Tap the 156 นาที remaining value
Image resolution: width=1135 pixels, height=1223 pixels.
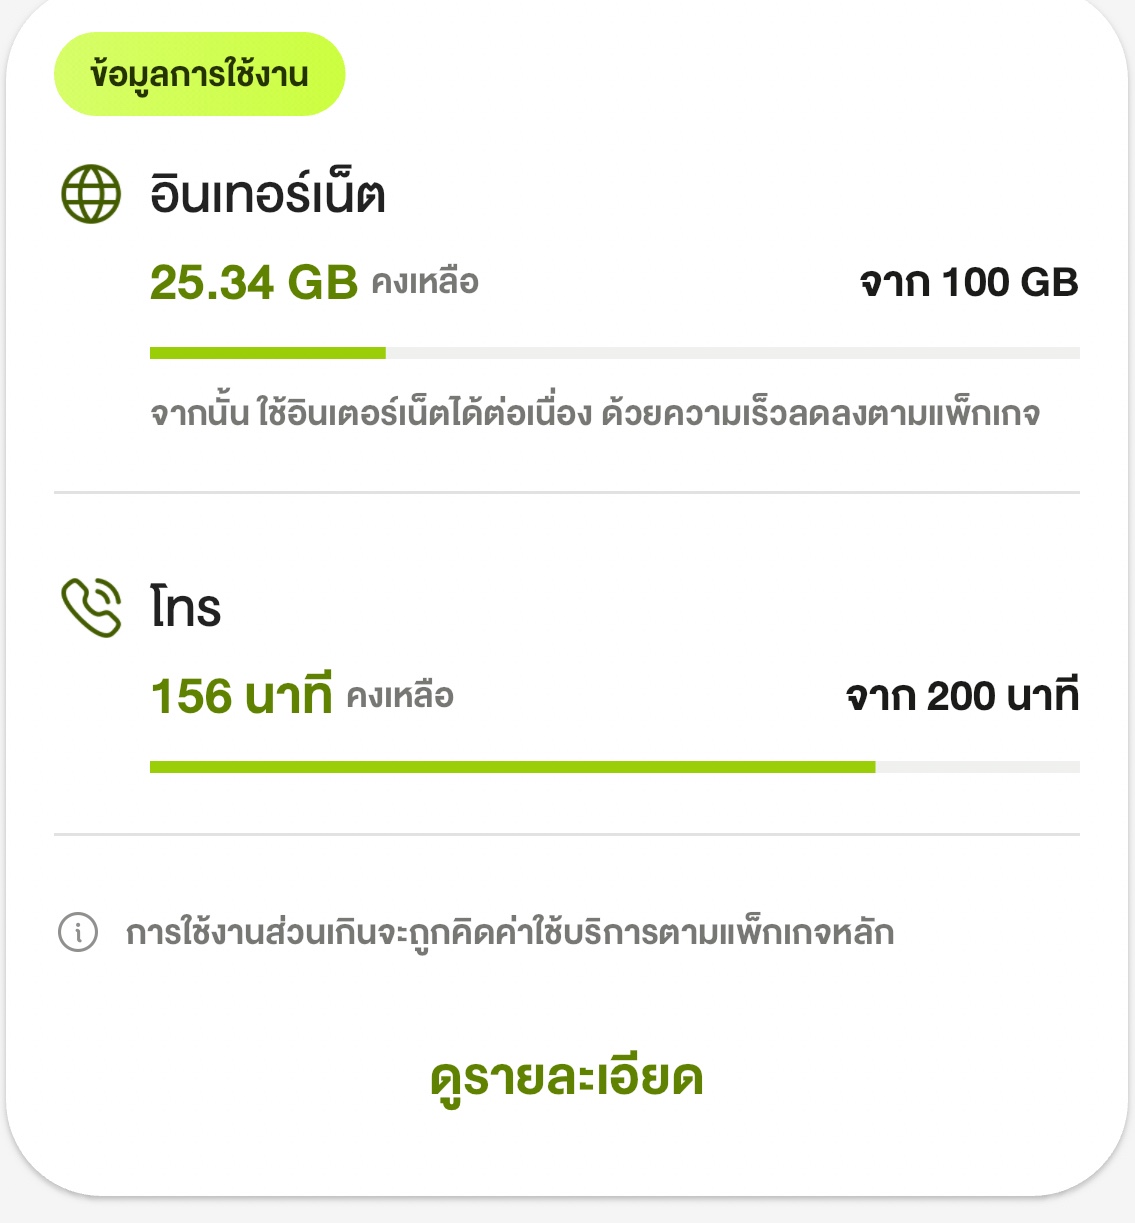point(241,695)
